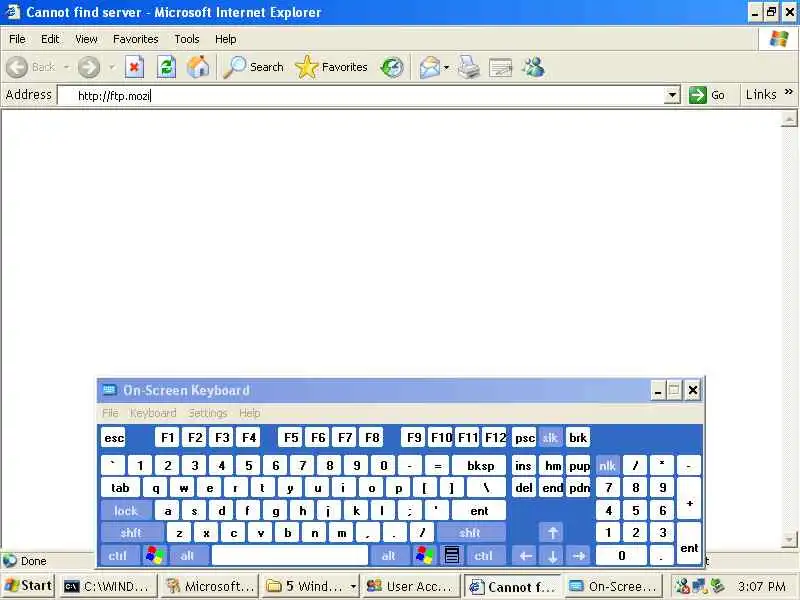
Task: Expand the address bar dropdown arrow
Action: click(672, 95)
